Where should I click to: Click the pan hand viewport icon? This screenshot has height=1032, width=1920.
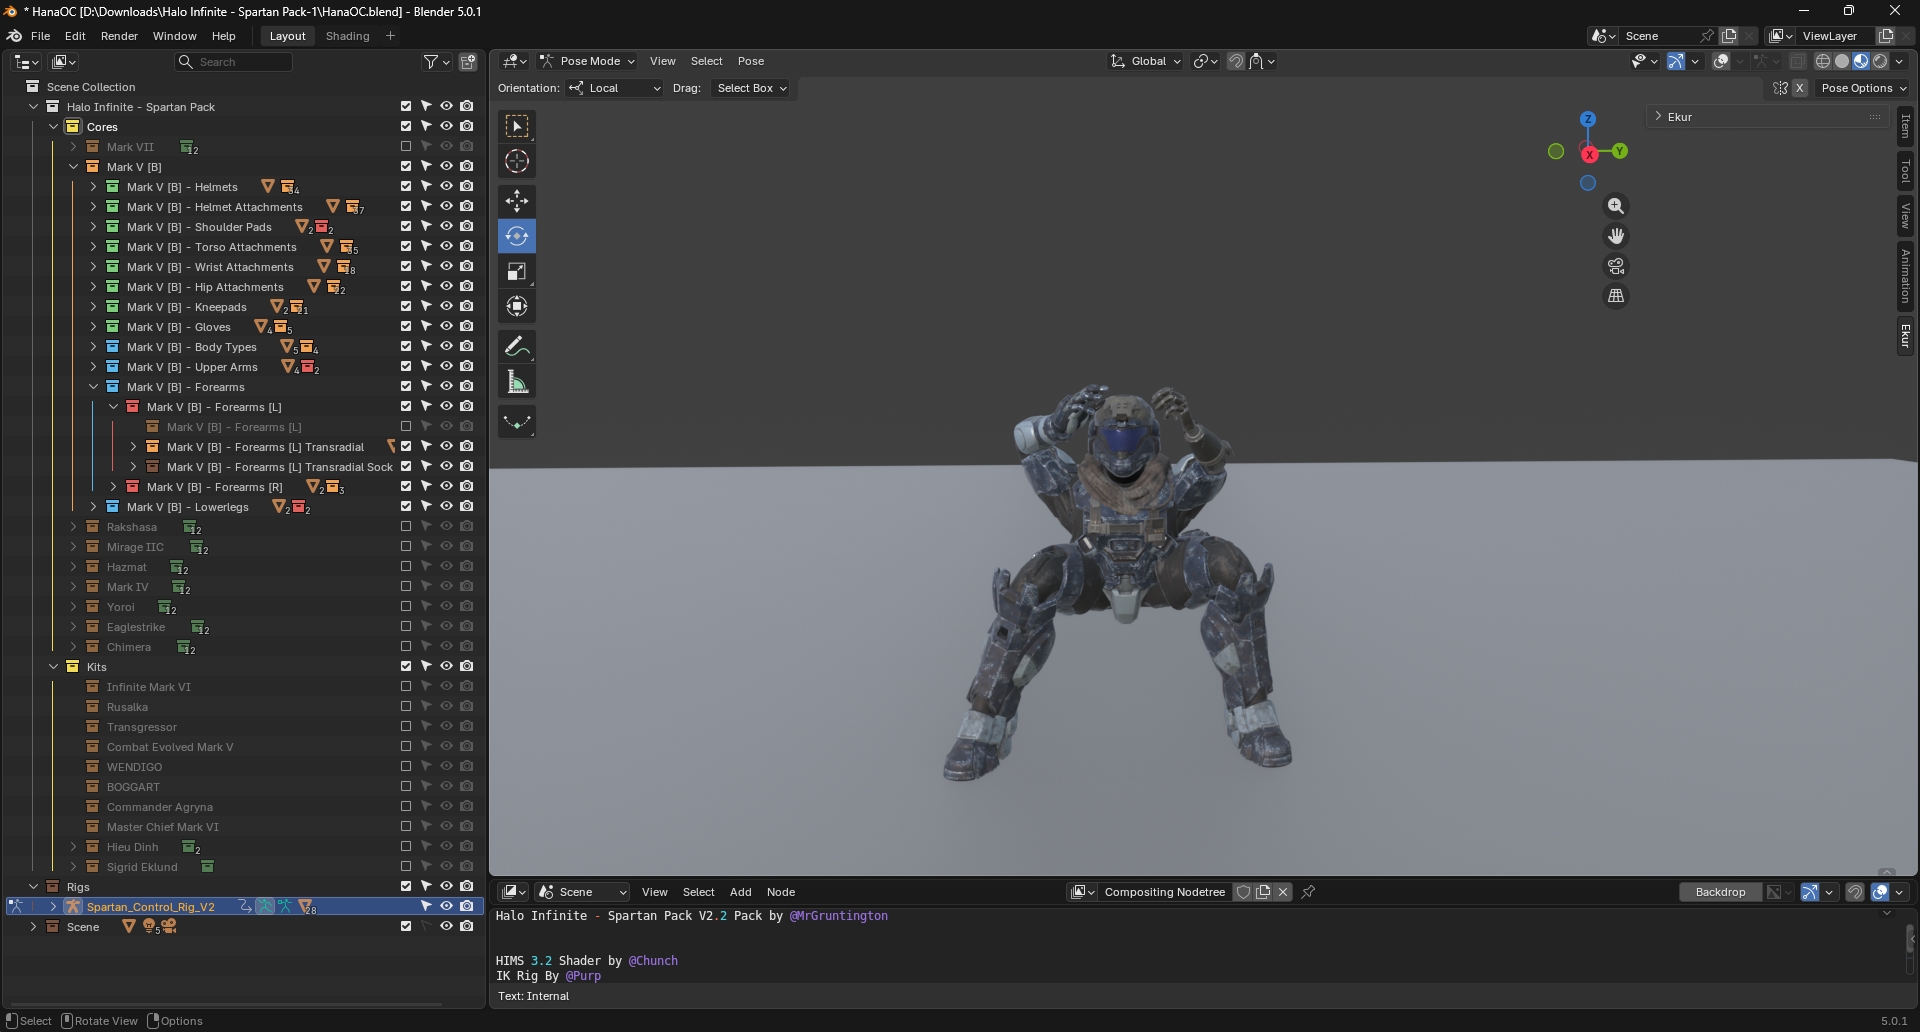tap(1616, 236)
